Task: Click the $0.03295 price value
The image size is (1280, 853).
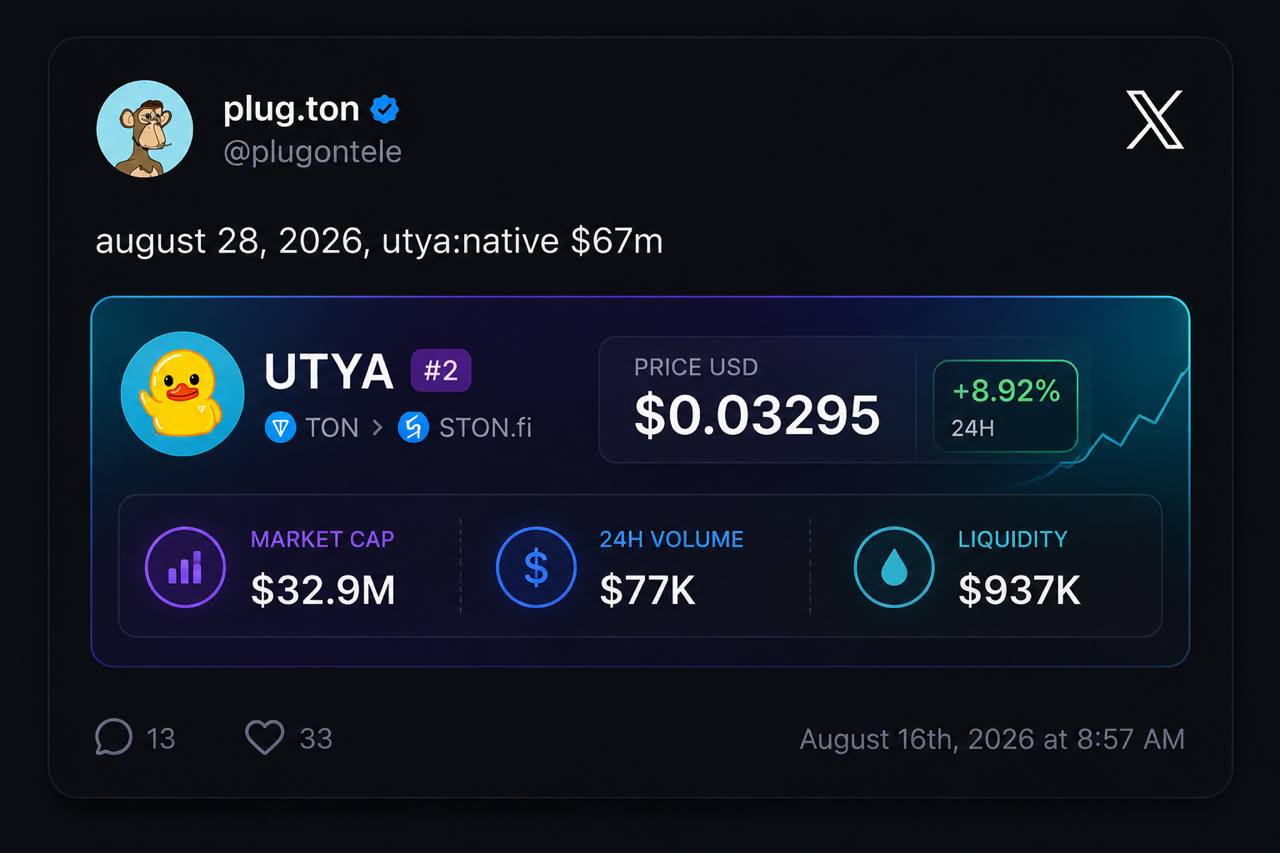Action: coord(757,416)
